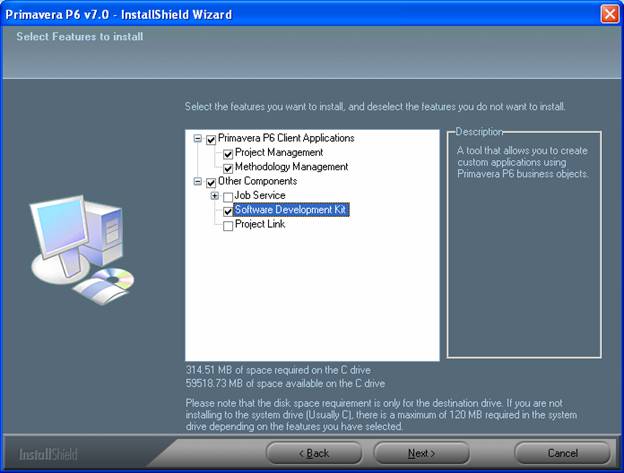The image size is (624, 473).
Task: Select the Software Development Kit item
Action: pos(291,210)
